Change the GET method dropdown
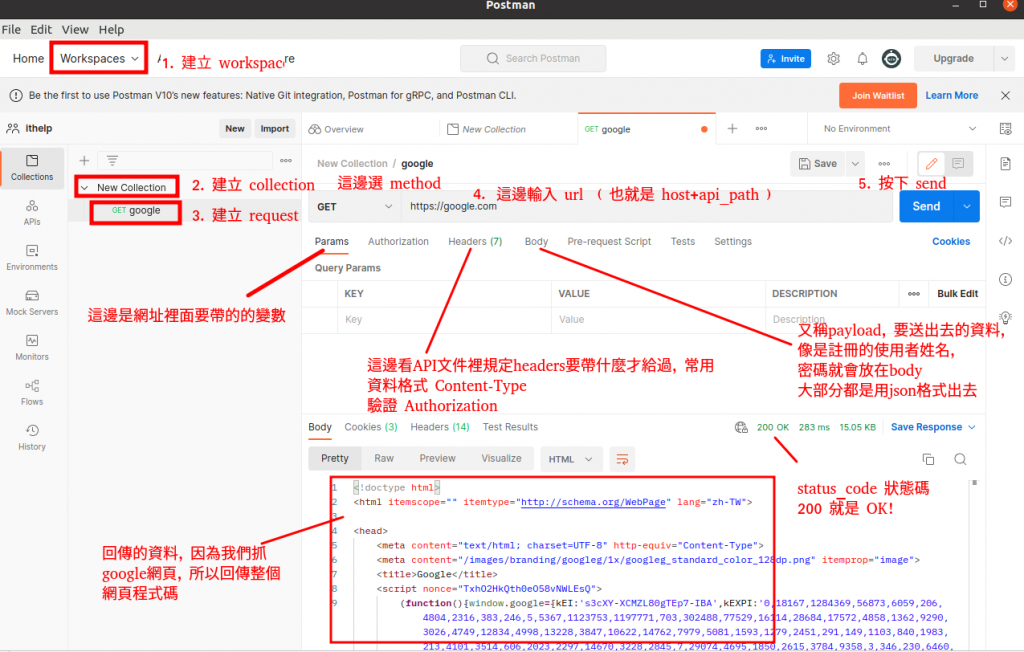 [355, 207]
